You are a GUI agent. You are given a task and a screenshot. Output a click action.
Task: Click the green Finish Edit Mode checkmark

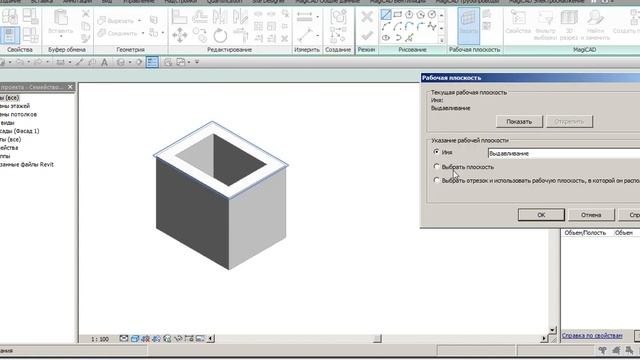(x=367, y=36)
